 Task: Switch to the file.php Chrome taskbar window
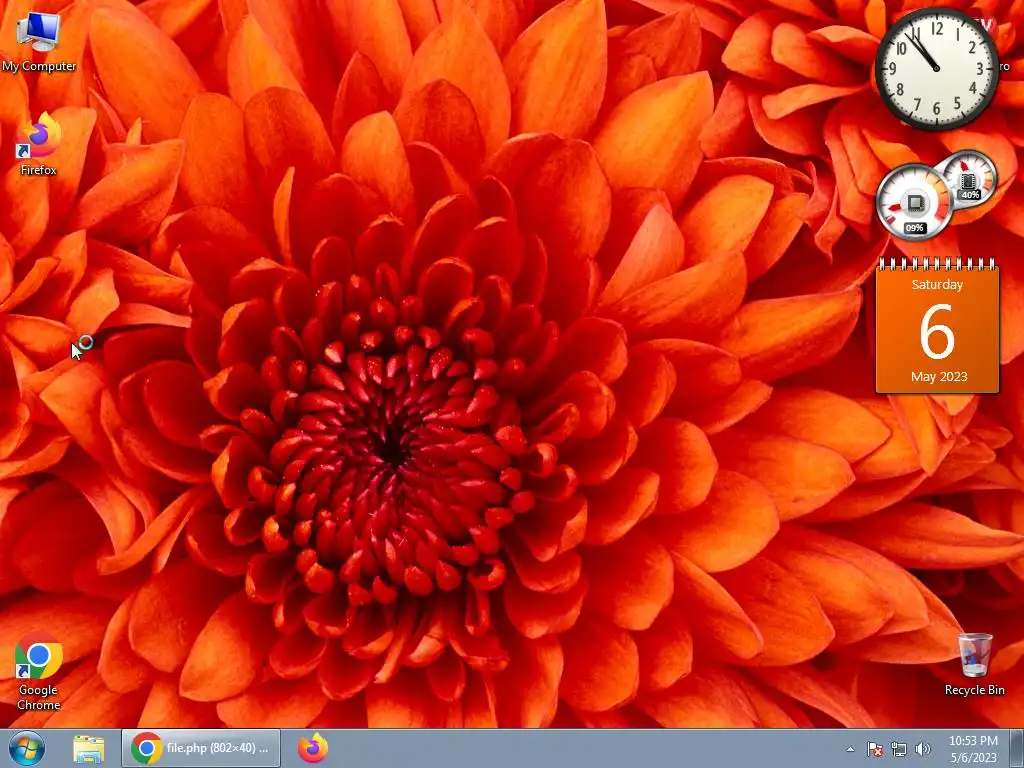click(200, 748)
